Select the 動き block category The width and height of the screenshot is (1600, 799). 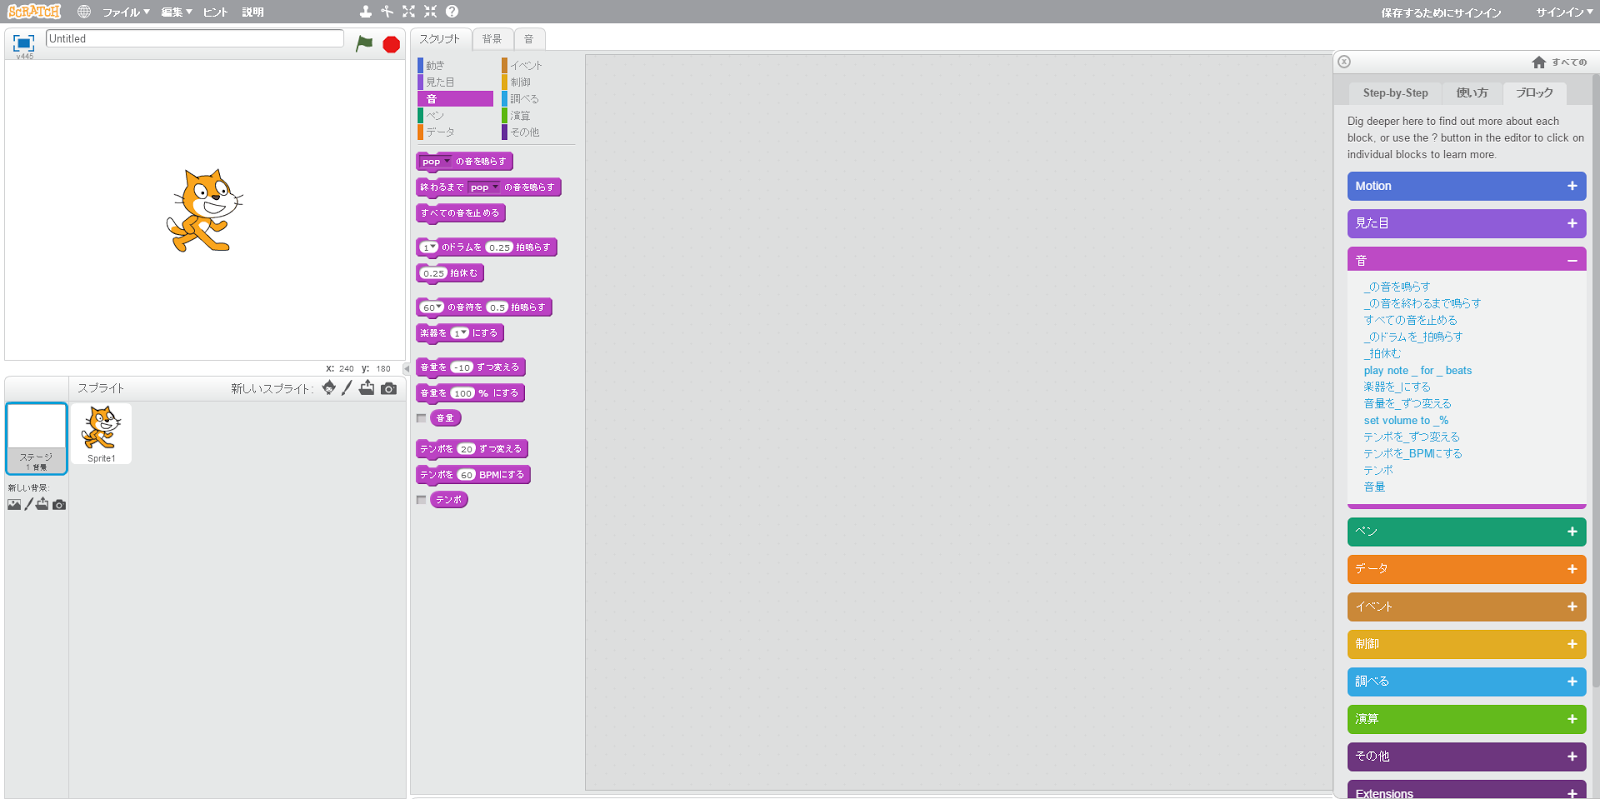click(455, 65)
